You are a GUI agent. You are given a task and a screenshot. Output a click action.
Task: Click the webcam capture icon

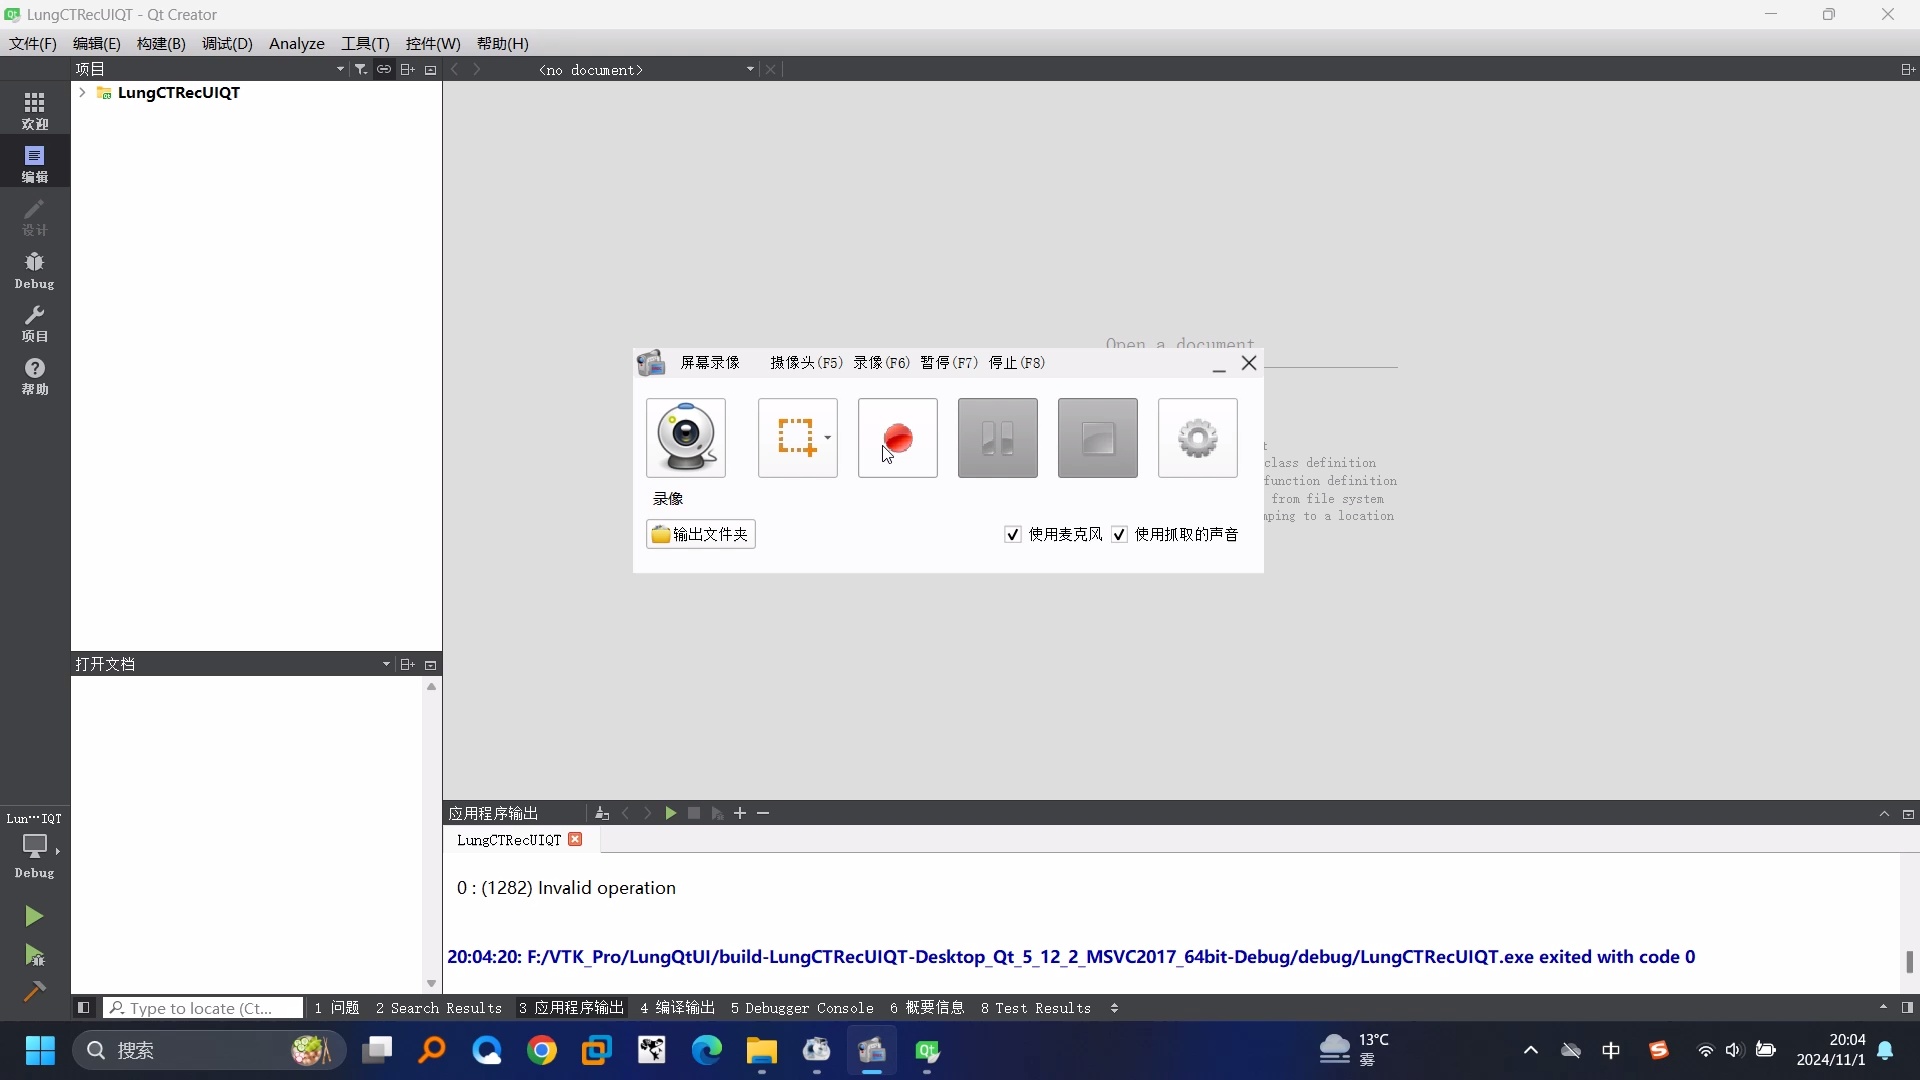click(685, 438)
